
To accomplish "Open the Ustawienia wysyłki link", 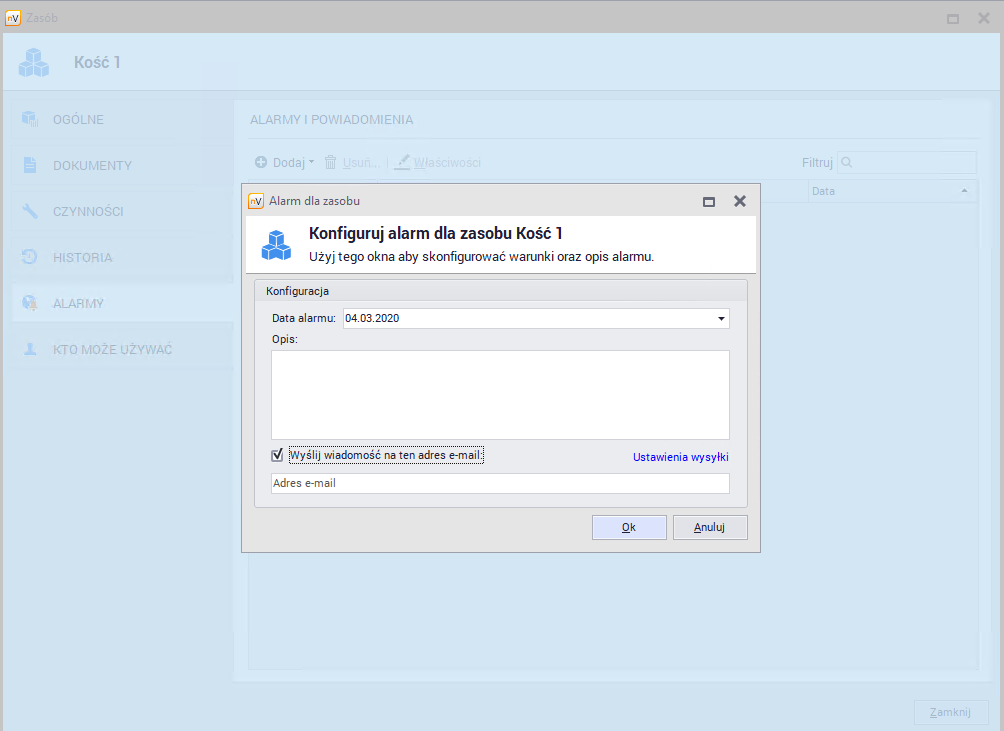I will point(680,457).
